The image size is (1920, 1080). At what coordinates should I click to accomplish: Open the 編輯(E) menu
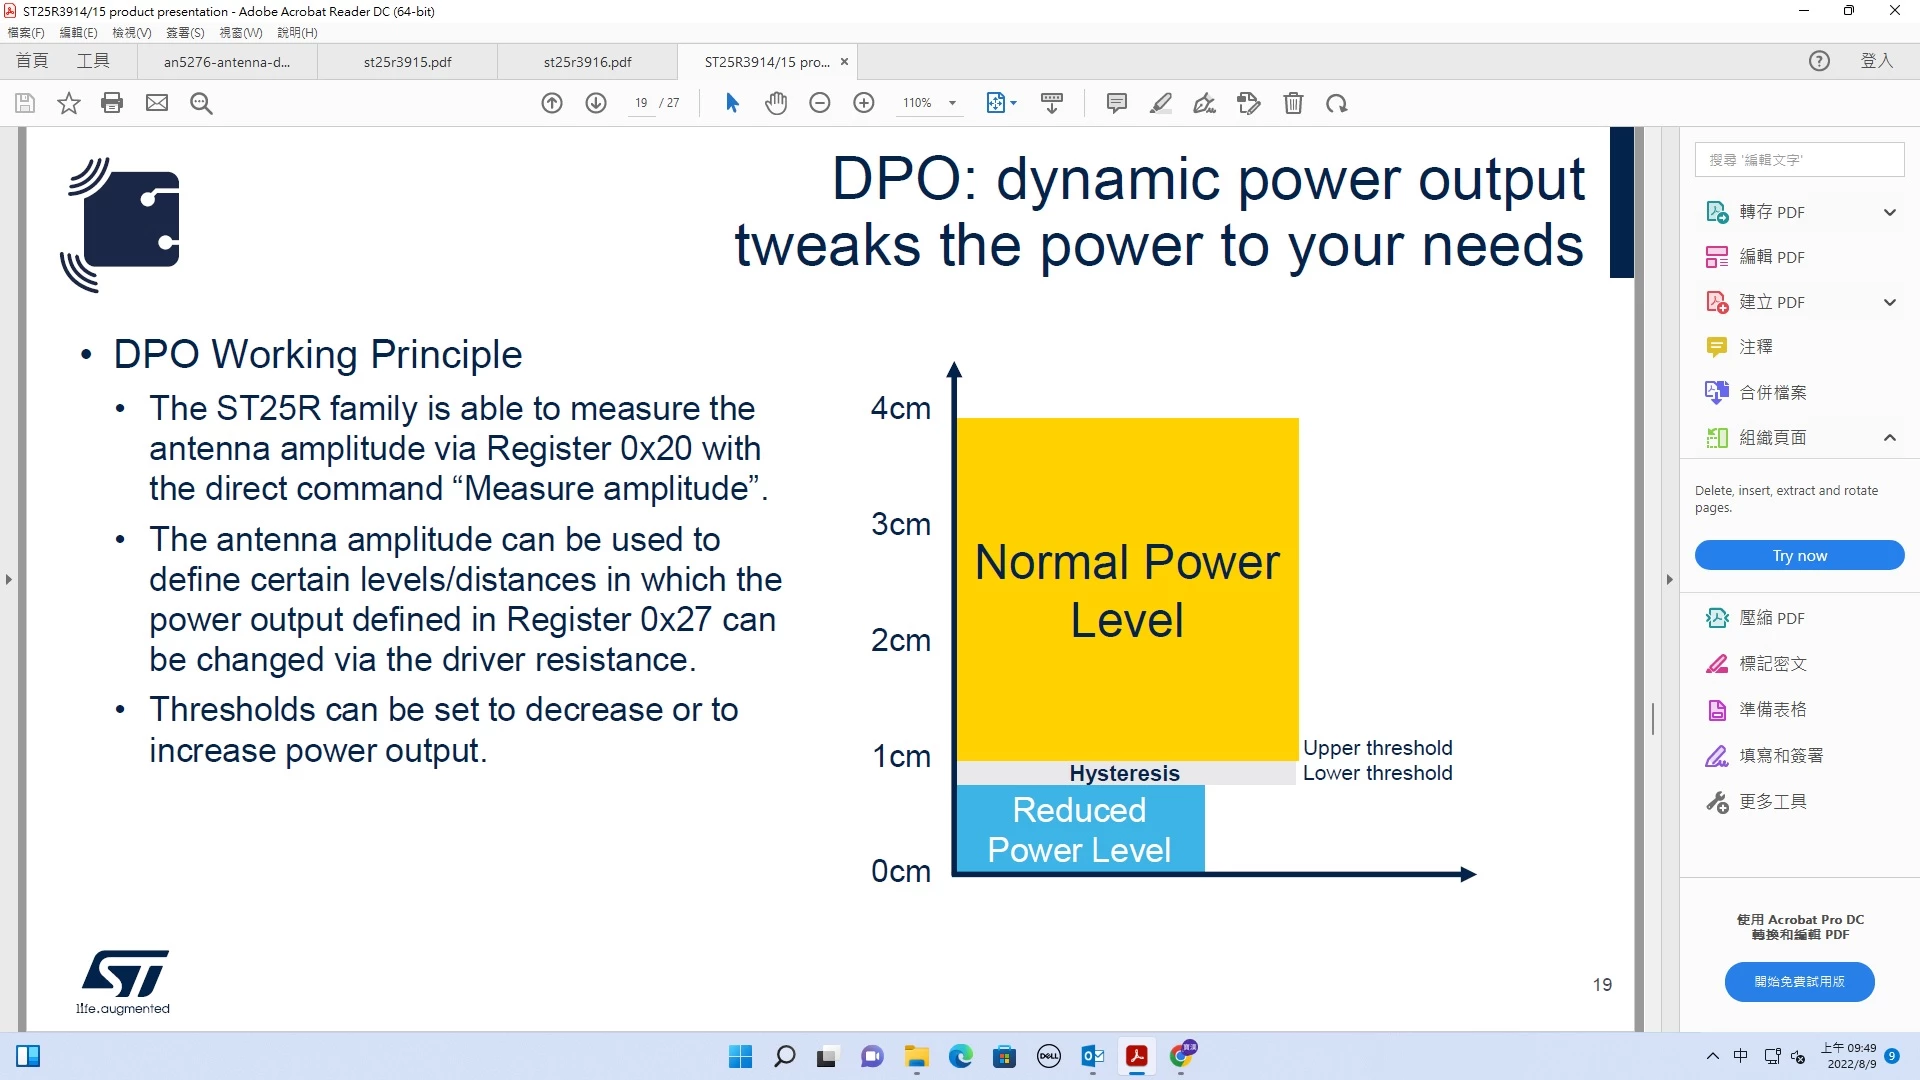[78, 33]
